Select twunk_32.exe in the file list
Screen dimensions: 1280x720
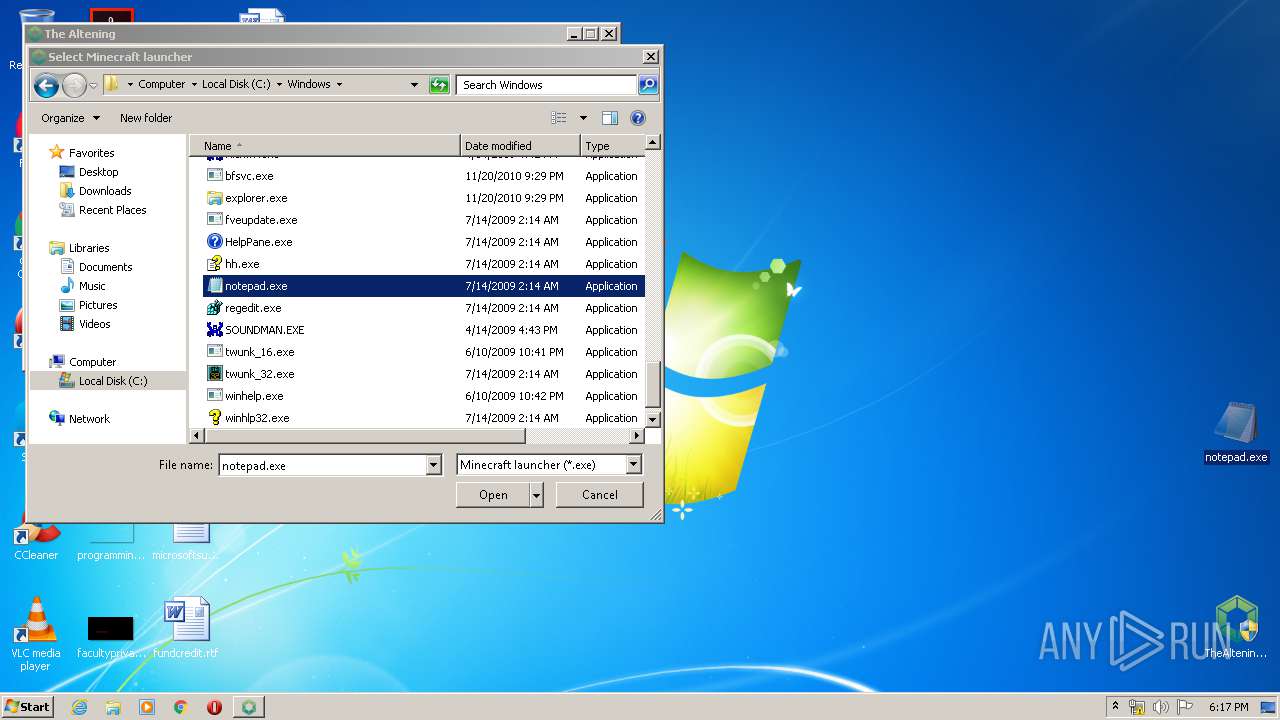[x=260, y=374]
